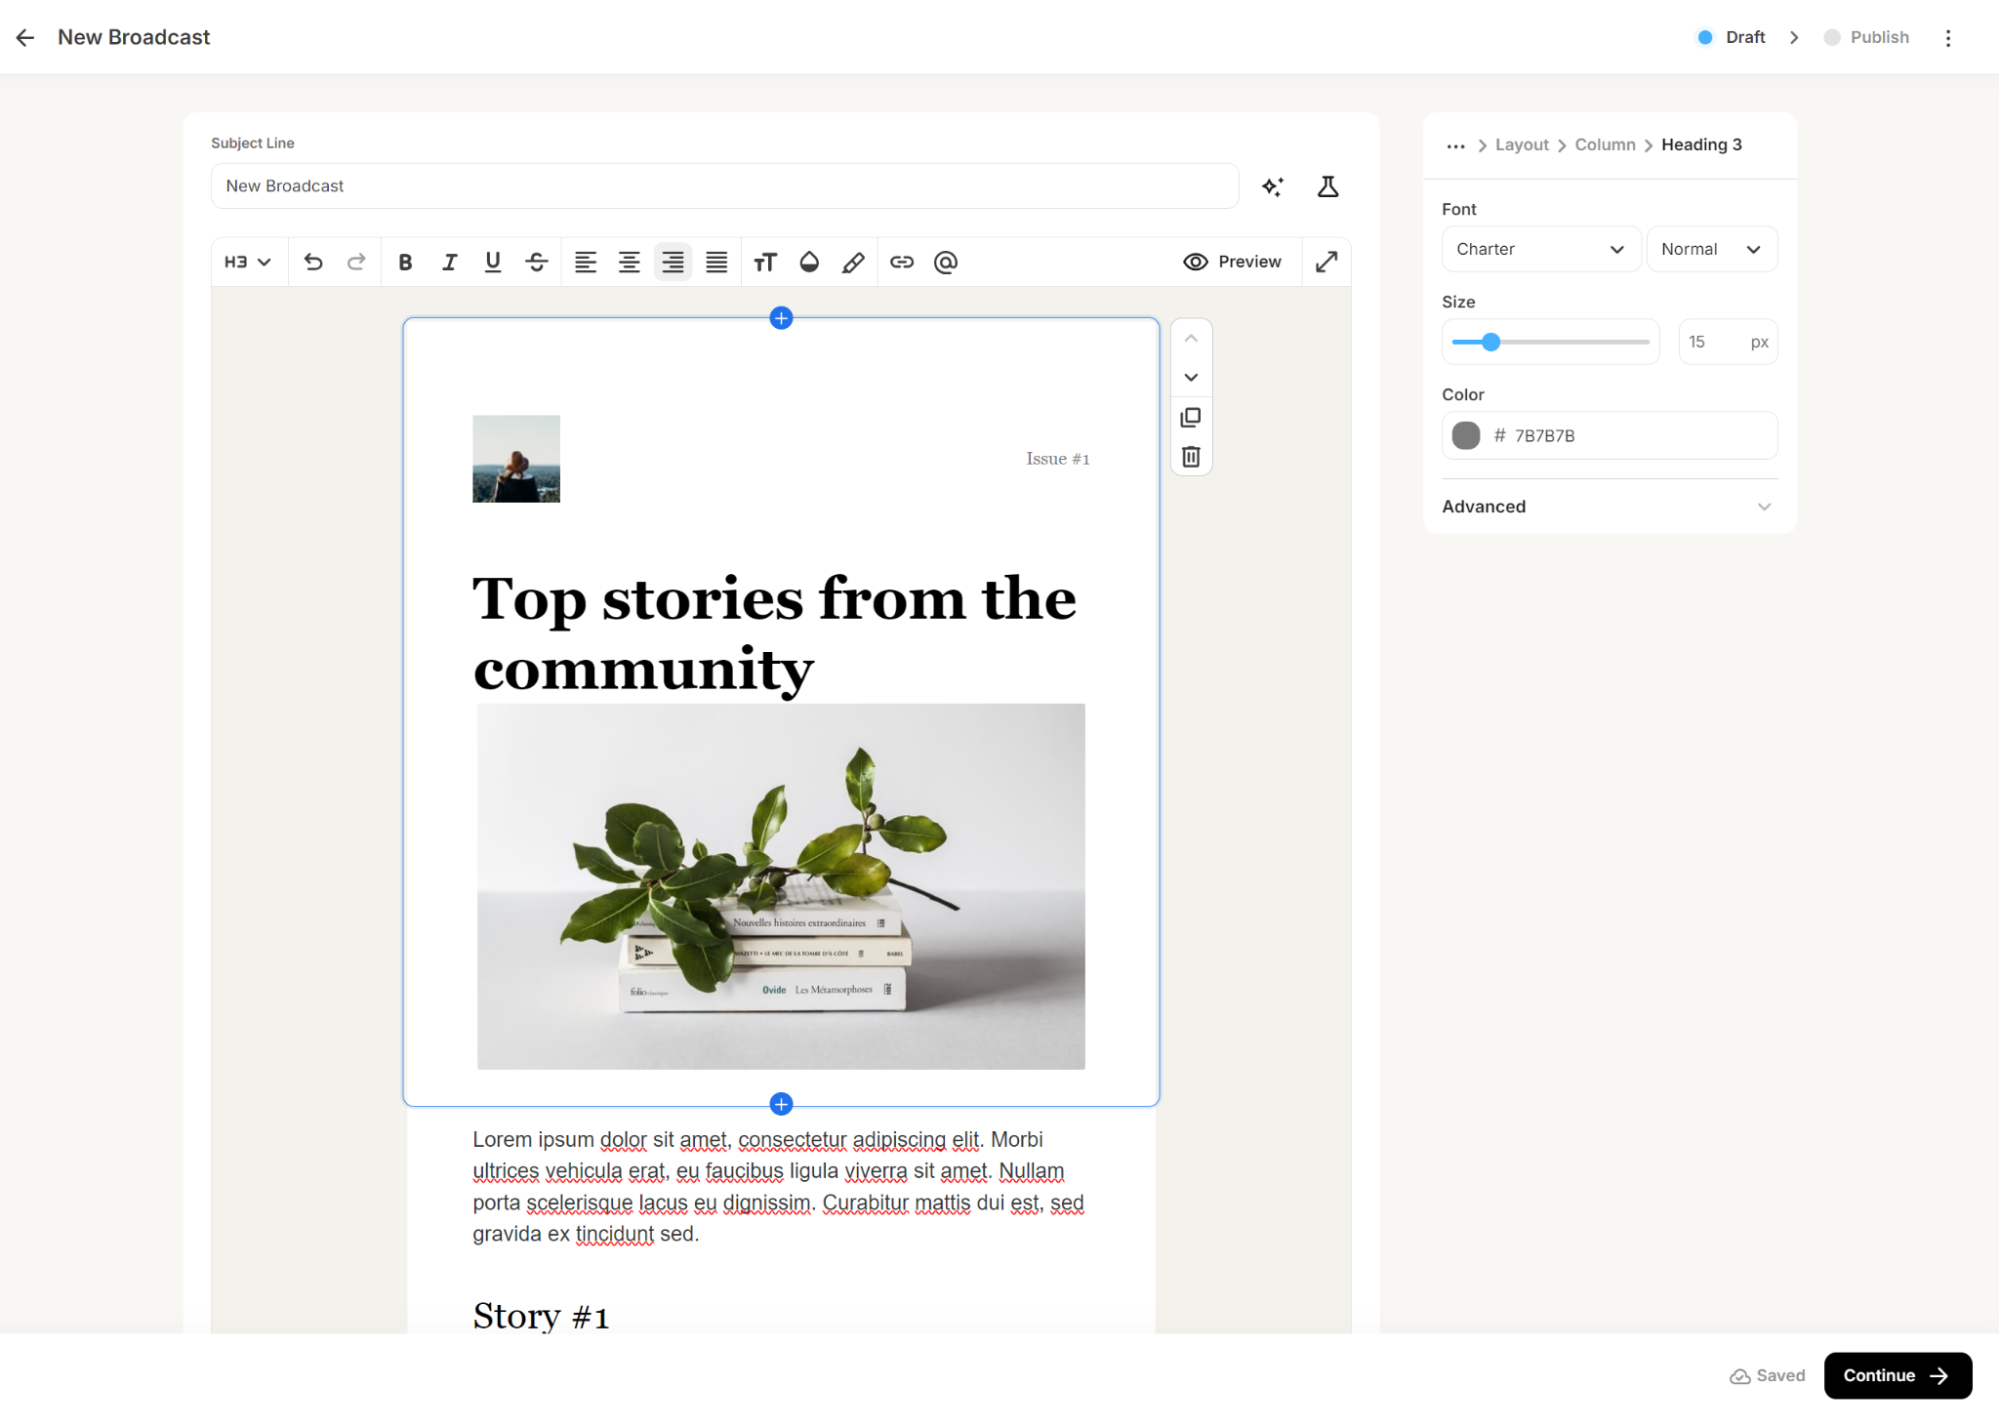The image size is (1999, 1411).
Task: Open the AI sparkle subject generator
Action: [x=1272, y=187]
